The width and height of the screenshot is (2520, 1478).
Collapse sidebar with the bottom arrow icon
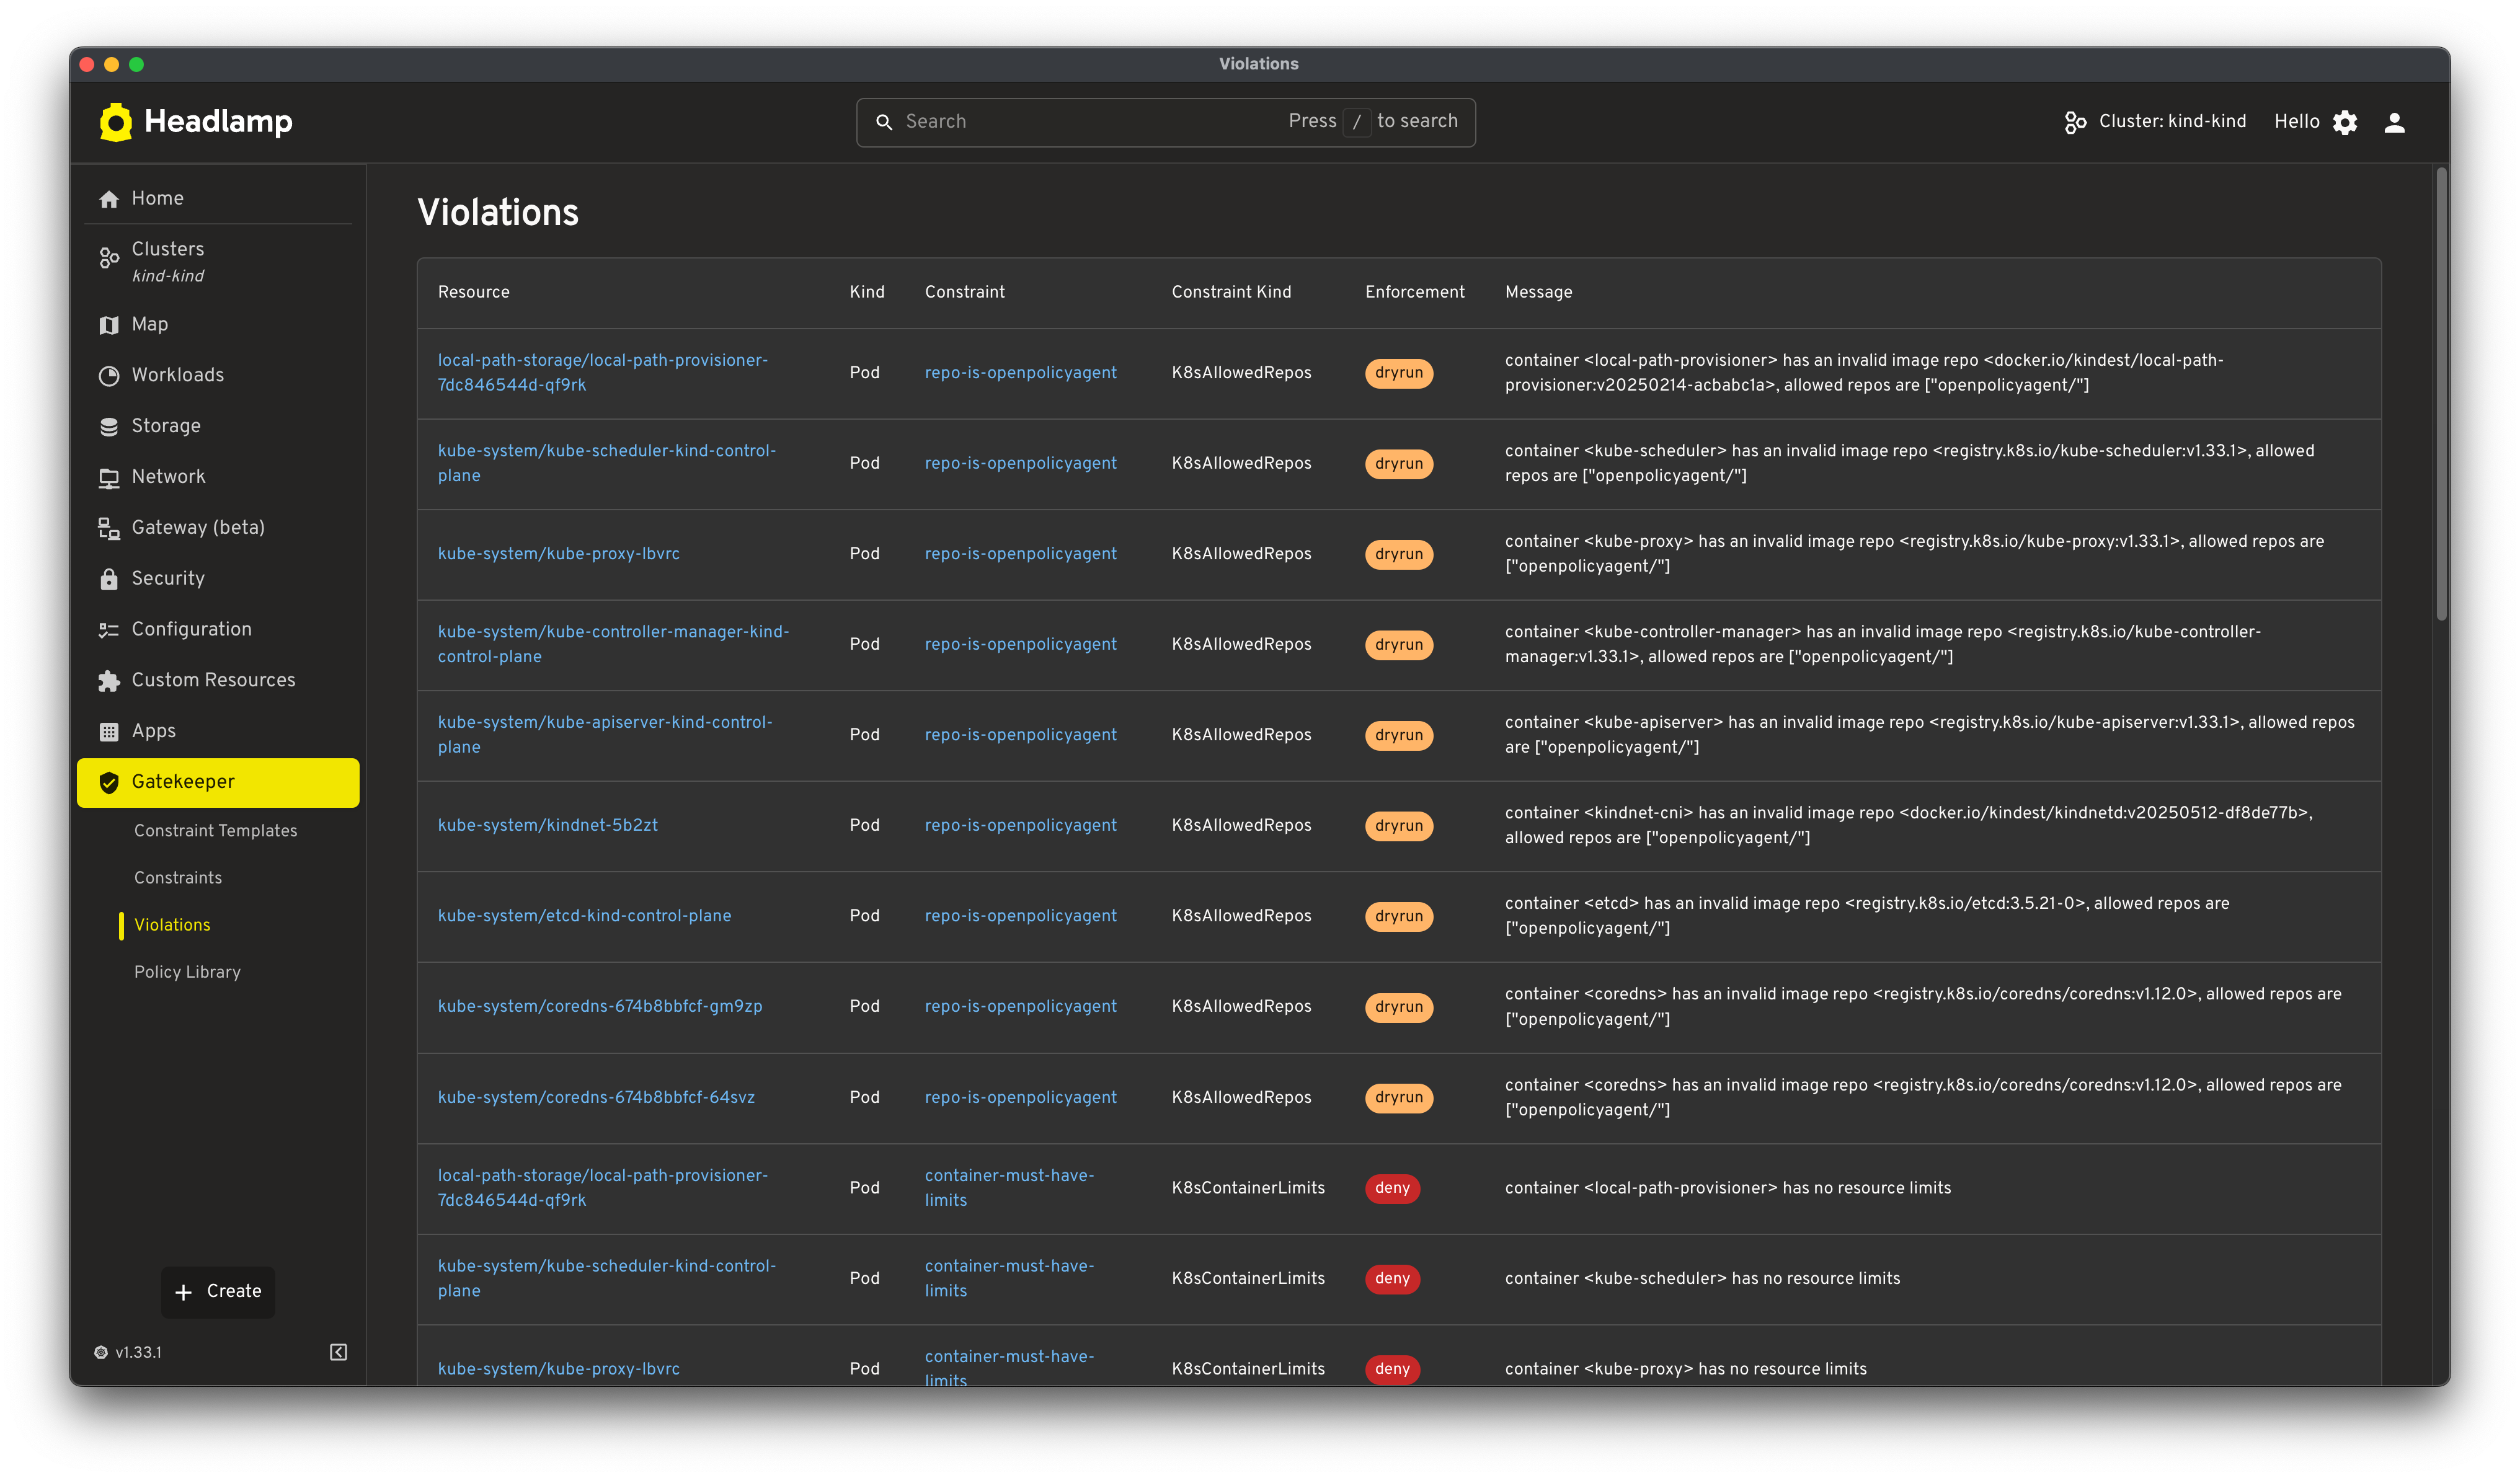pos(338,1352)
